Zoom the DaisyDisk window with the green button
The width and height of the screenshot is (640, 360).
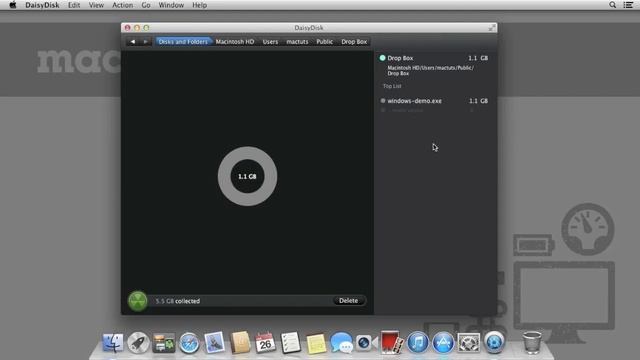[146, 28]
